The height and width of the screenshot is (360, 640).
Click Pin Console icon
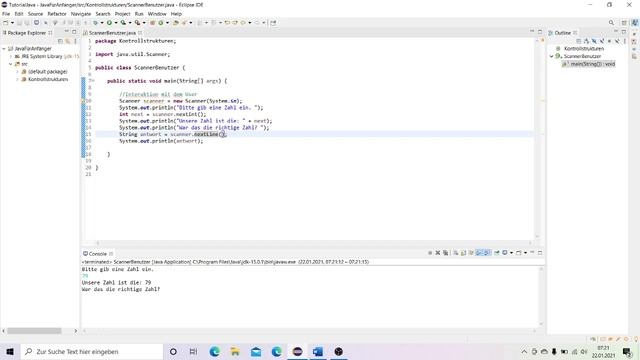(x=497, y=253)
